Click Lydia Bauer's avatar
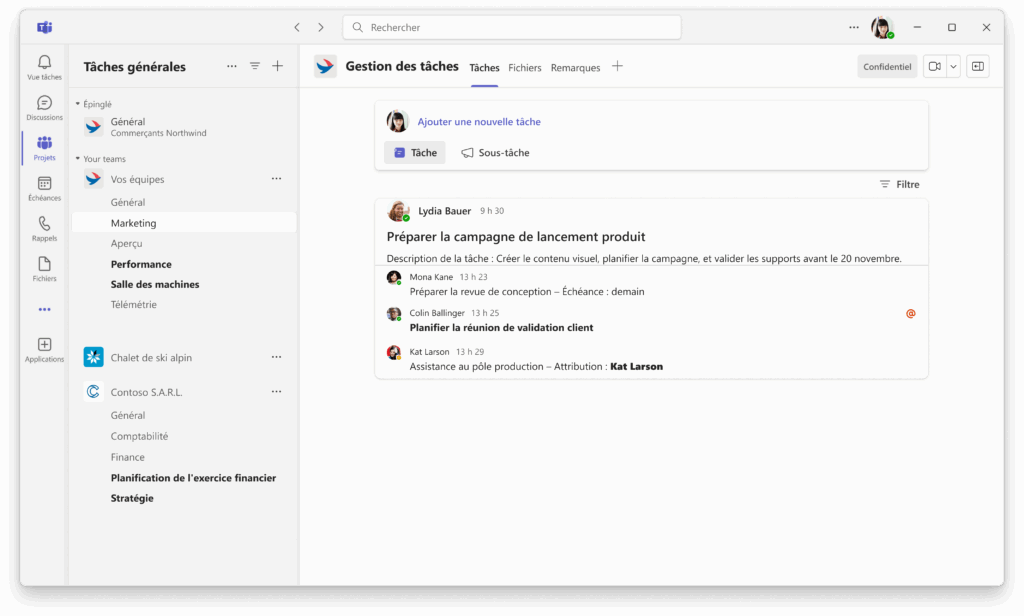The width and height of the screenshot is (1024, 616). click(398, 211)
